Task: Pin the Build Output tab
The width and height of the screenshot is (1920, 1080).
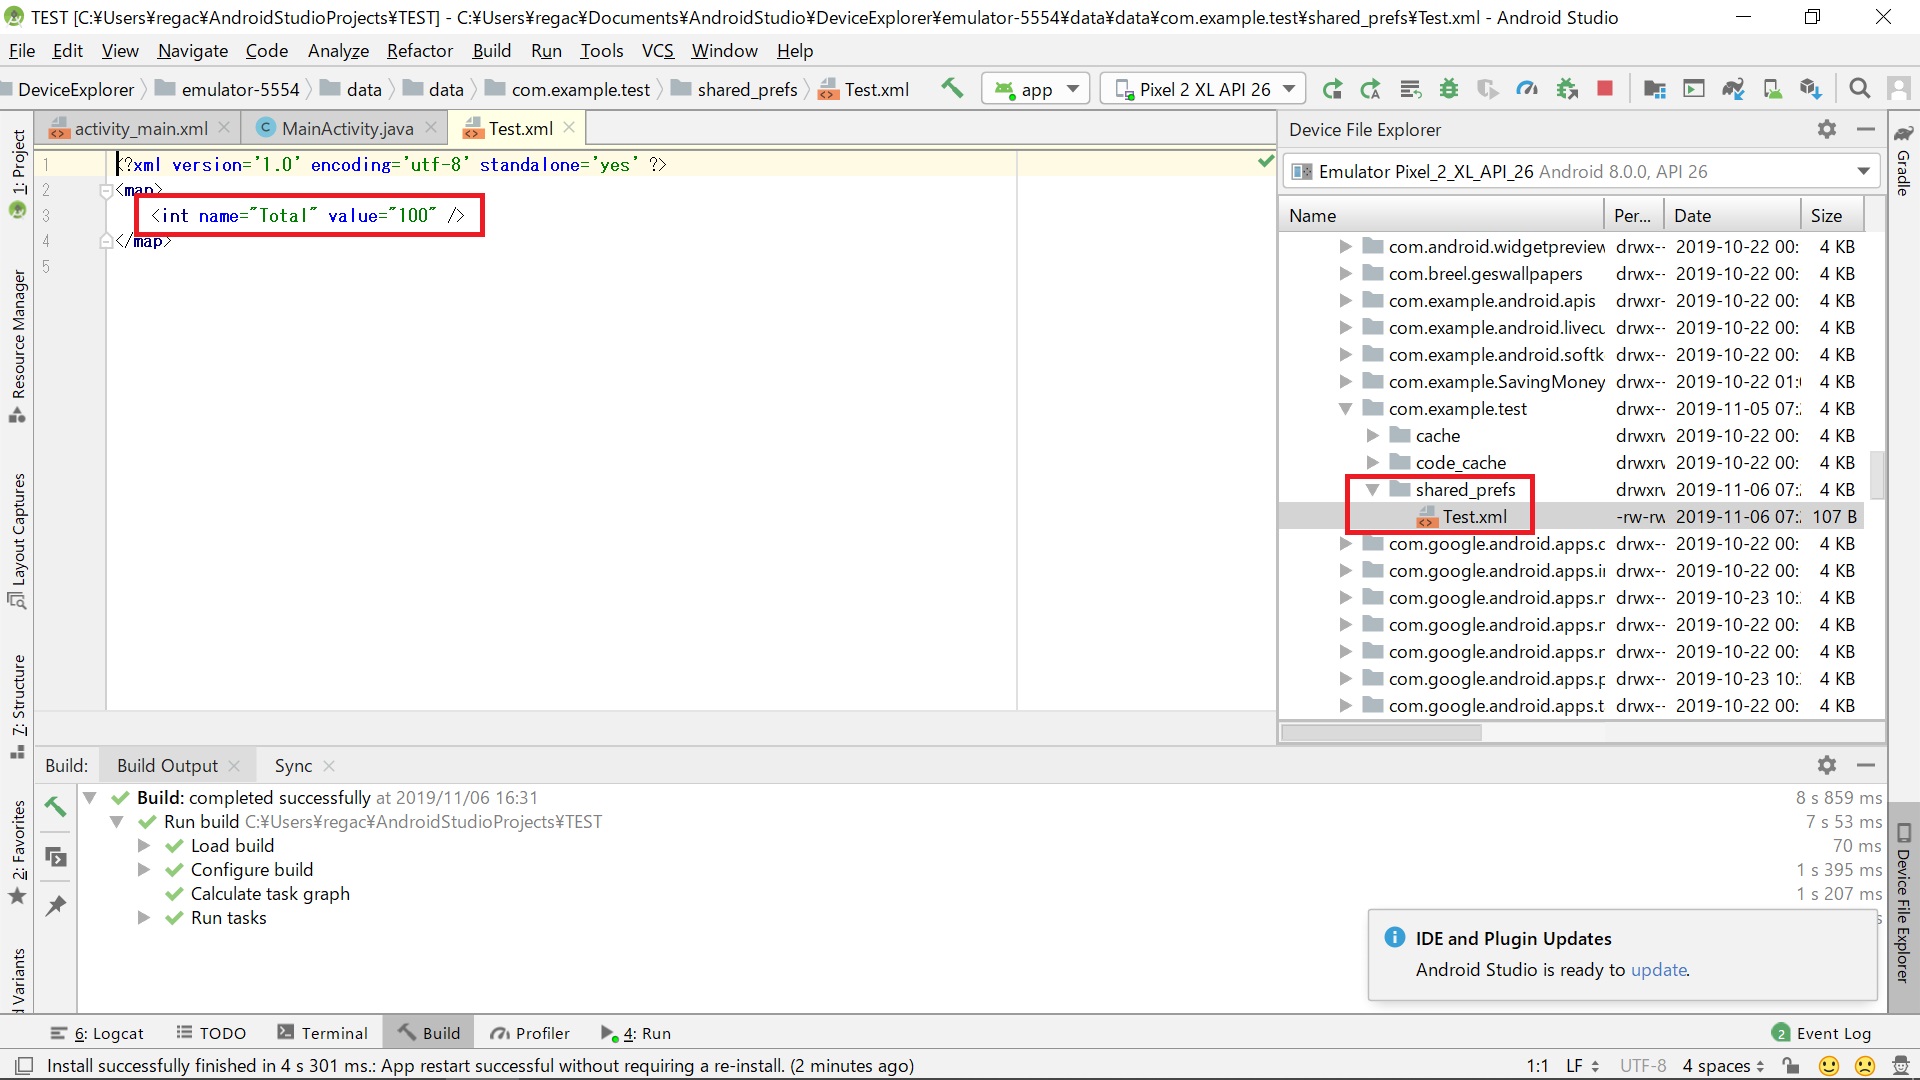Action: (x=56, y=906)
